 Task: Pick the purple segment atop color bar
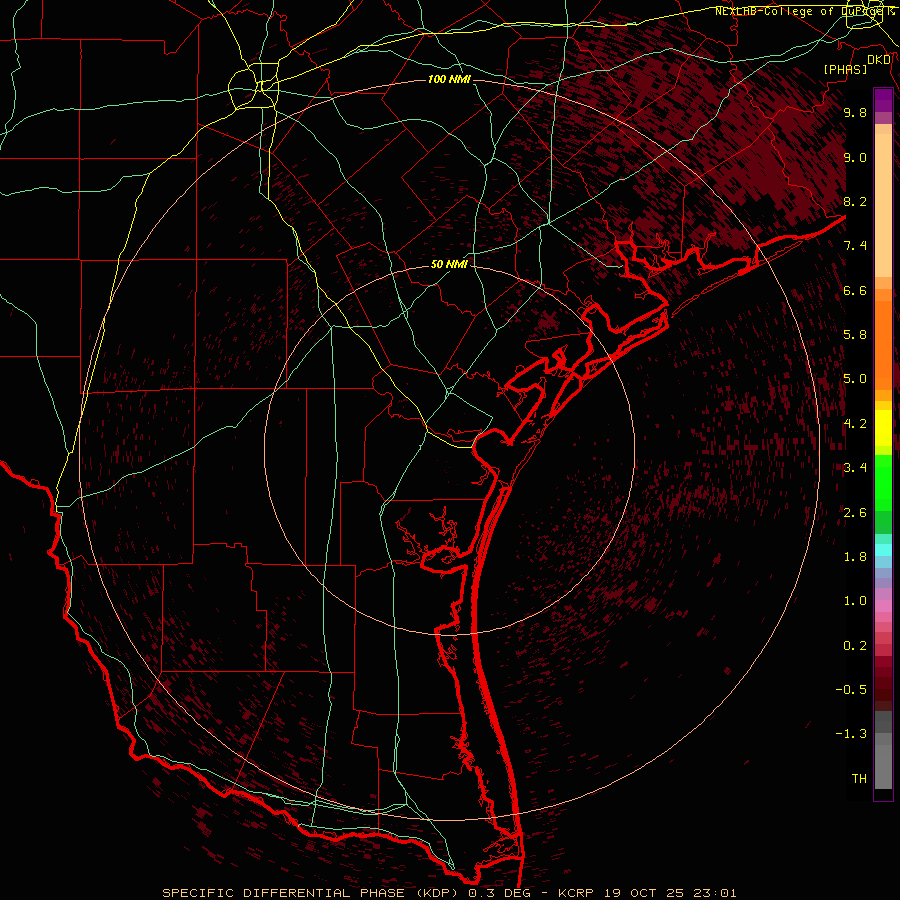pyautogui.click(x=883, y=100)
